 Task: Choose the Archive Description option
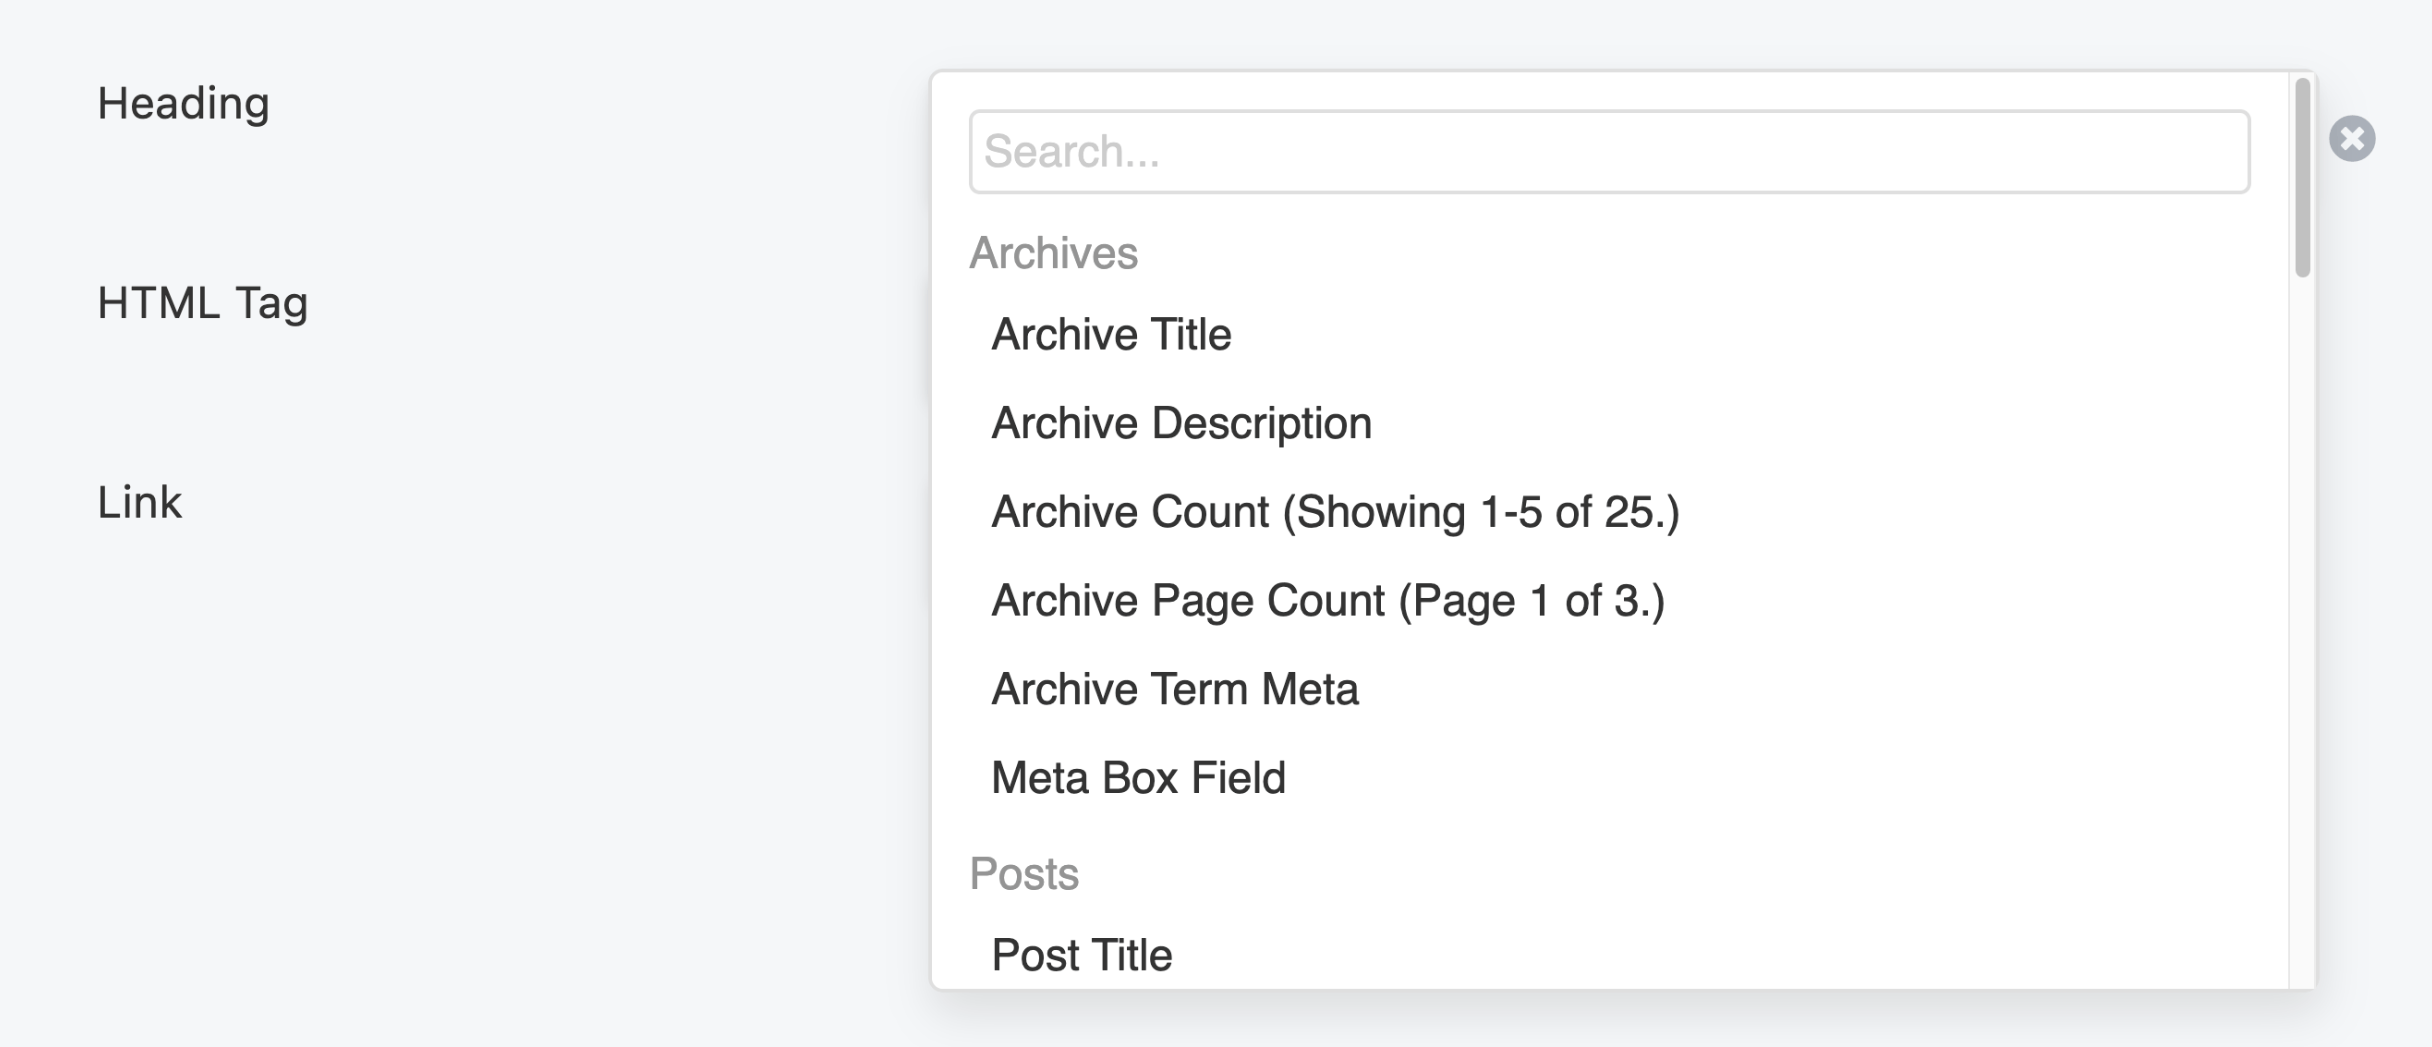click(1180, 424)
